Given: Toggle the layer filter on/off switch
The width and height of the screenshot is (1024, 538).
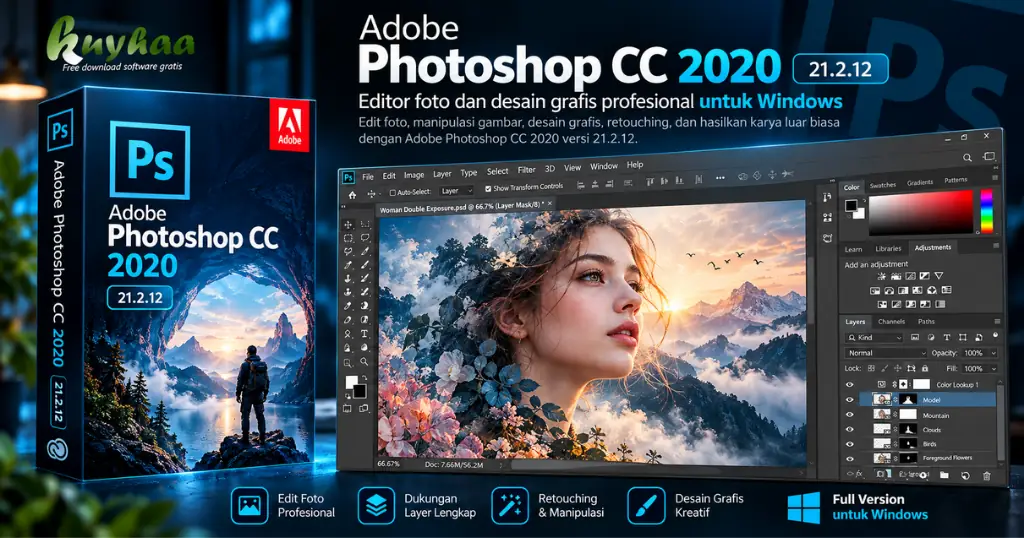Looking at the screenshot, I should click(995, 335).
